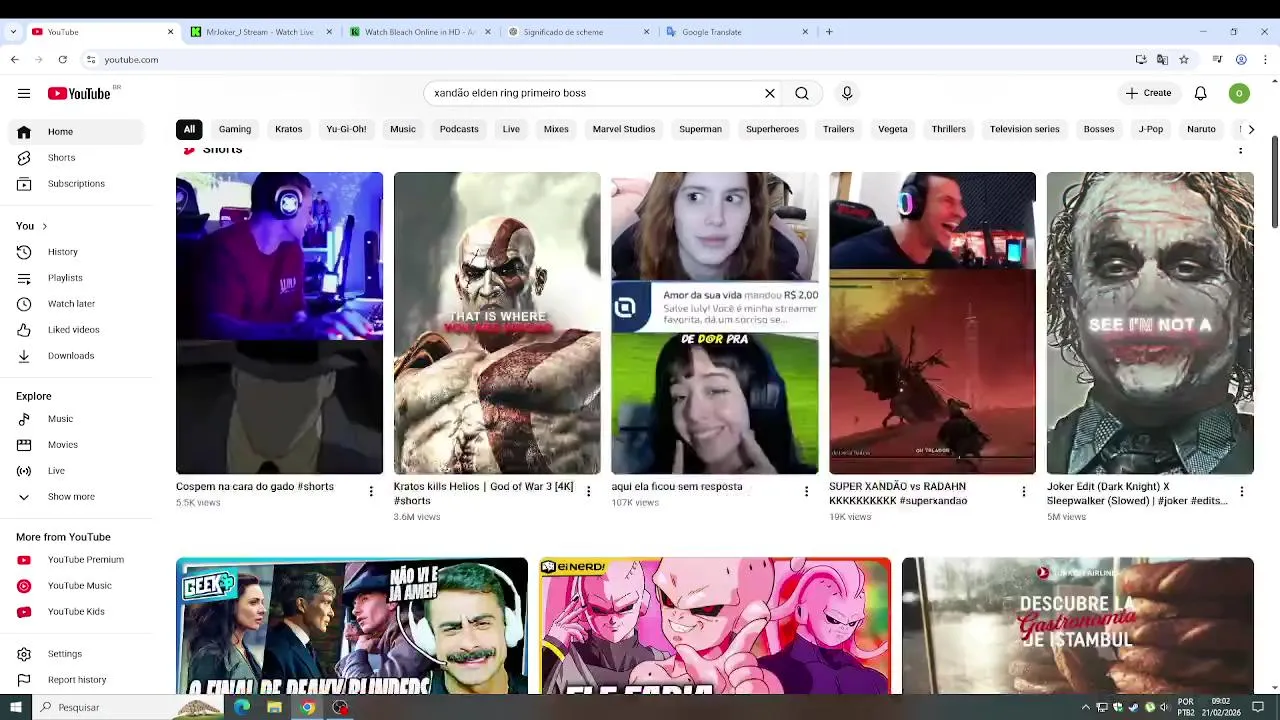Clear the search box with the X
Viewport: 1280px width, 720px height.
click(x=770, y=93)
